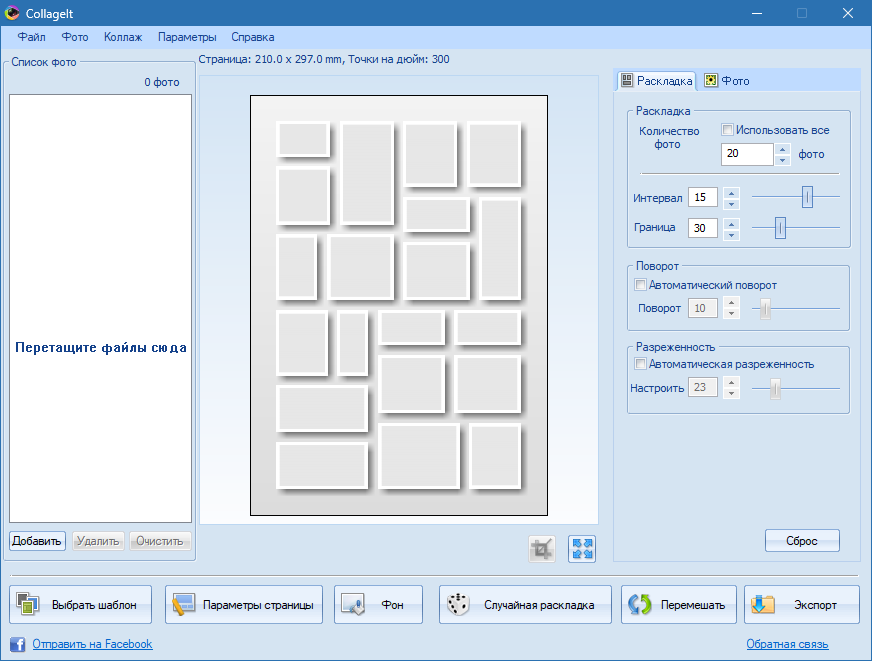Decrease the Интервал value with the down arrow
Screen dimensions: 872x661
click(x=731, y=203)
